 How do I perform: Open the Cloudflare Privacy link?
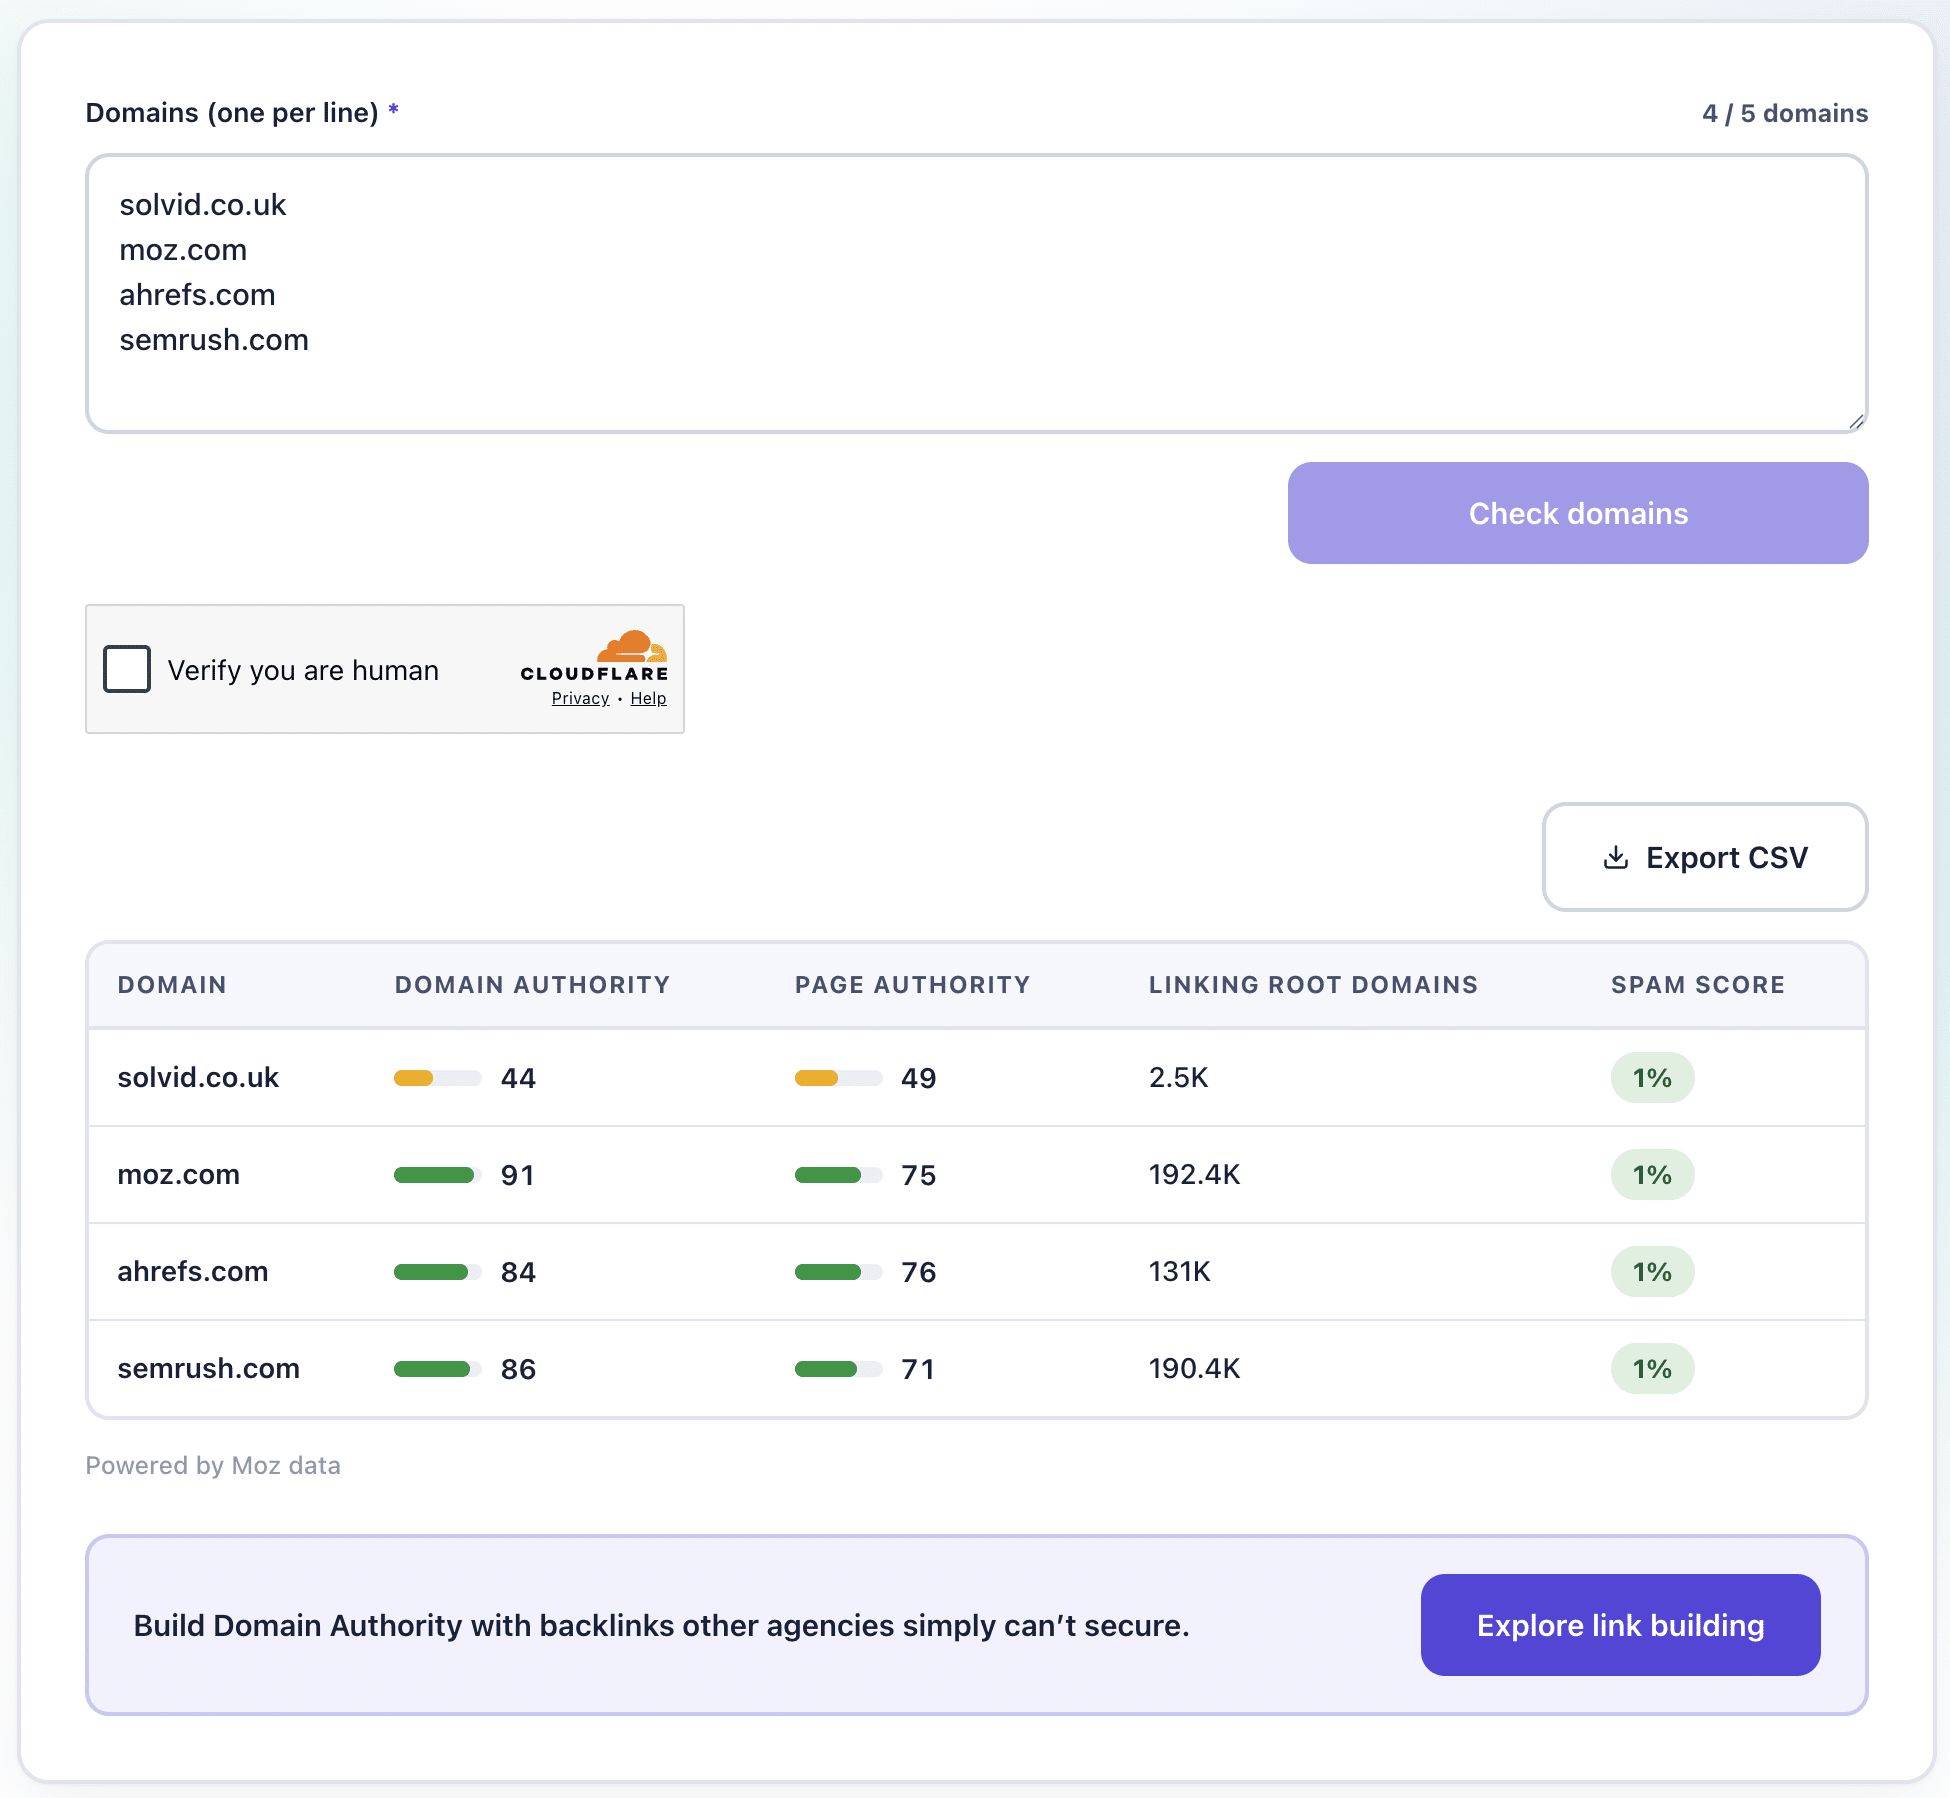pos(580,698)
